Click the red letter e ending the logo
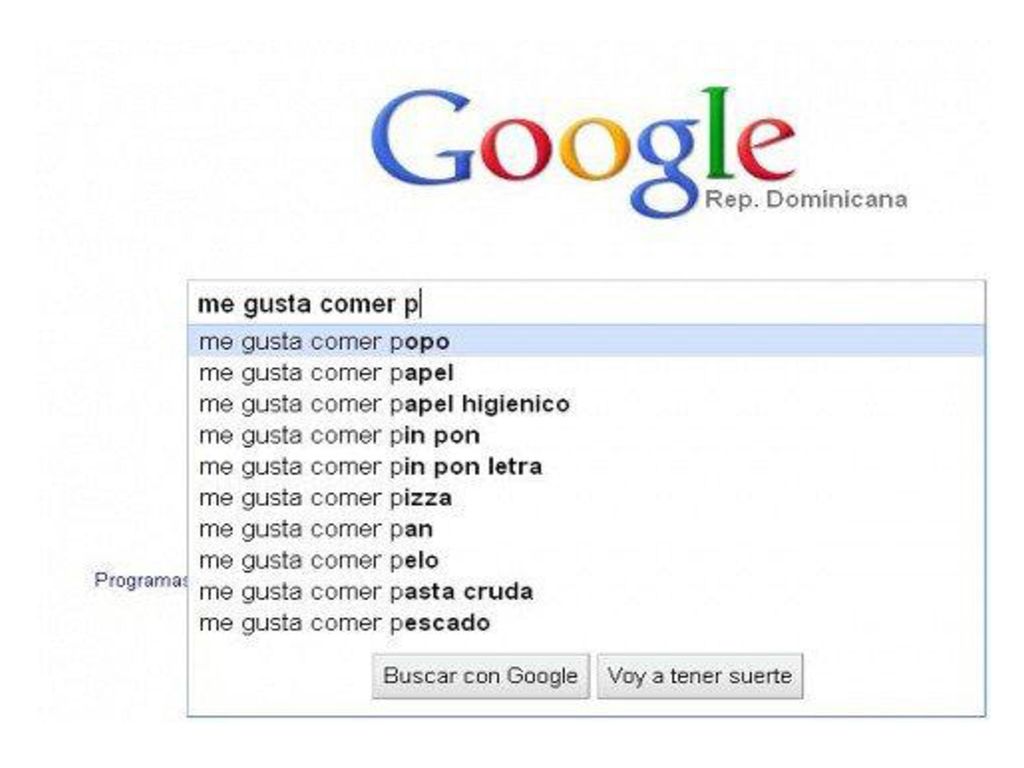 pos(767,149)
